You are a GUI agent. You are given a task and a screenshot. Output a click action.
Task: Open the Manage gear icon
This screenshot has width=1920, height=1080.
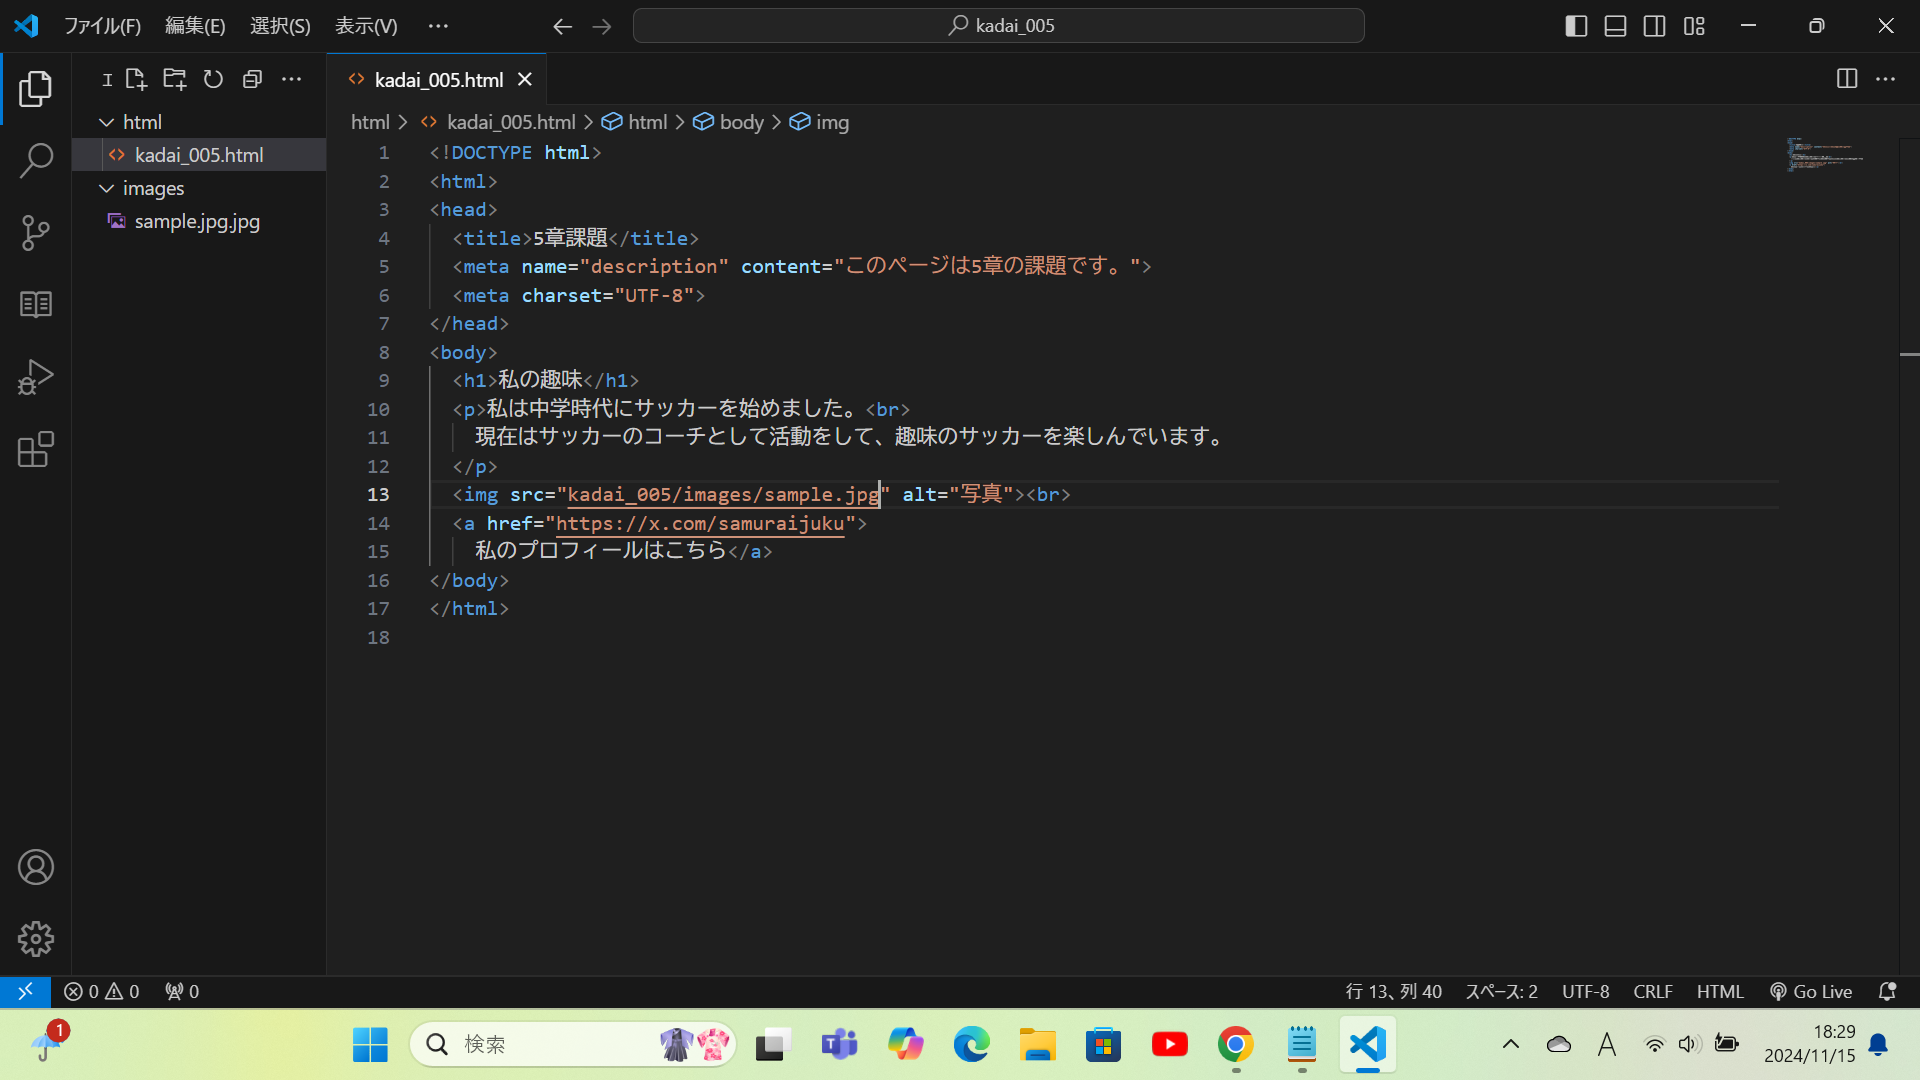[36, 939]
